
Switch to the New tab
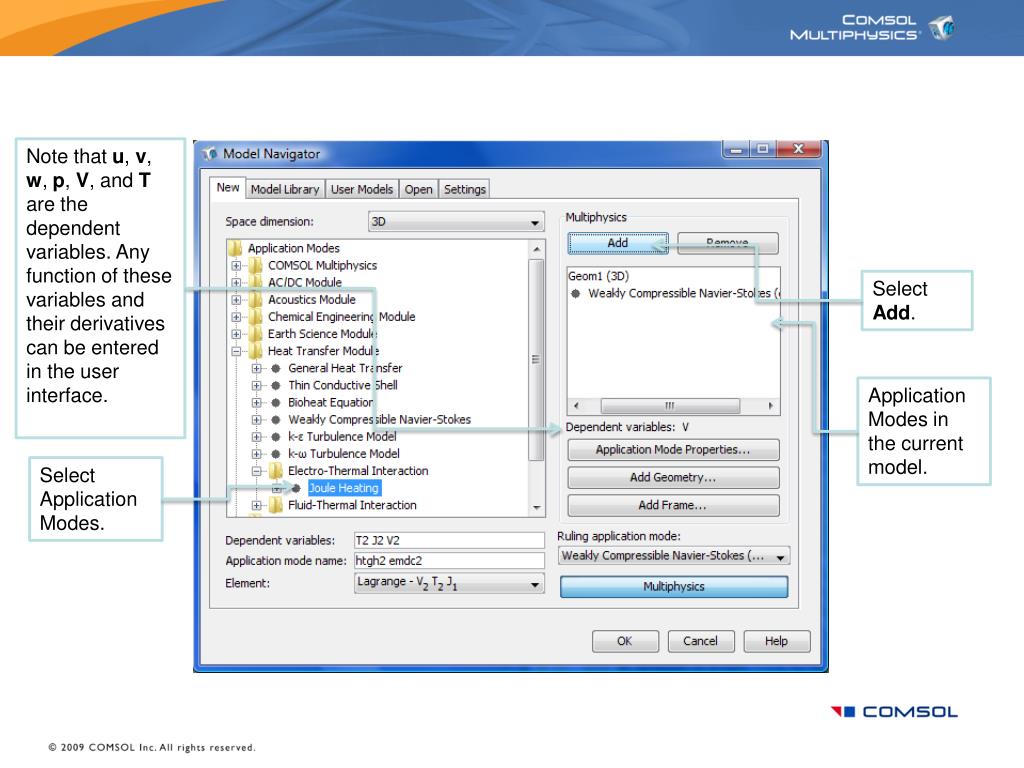[228, 187]
